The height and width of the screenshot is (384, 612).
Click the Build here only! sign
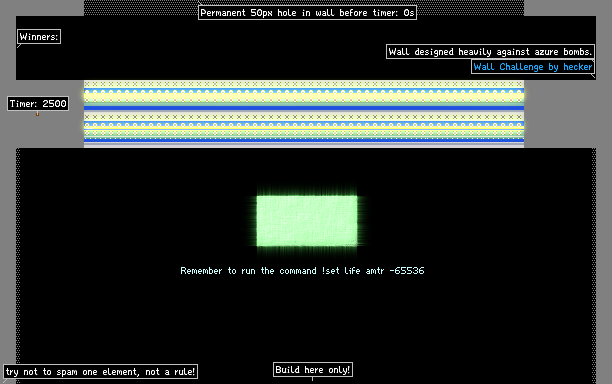click(313, 370)
